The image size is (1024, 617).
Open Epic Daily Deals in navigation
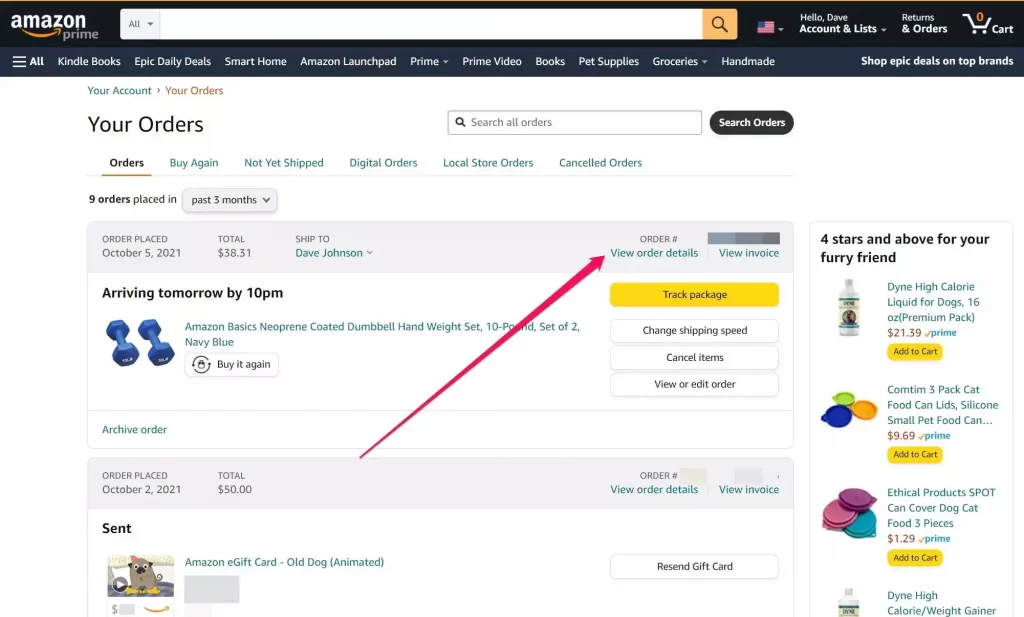click(172, 61)
